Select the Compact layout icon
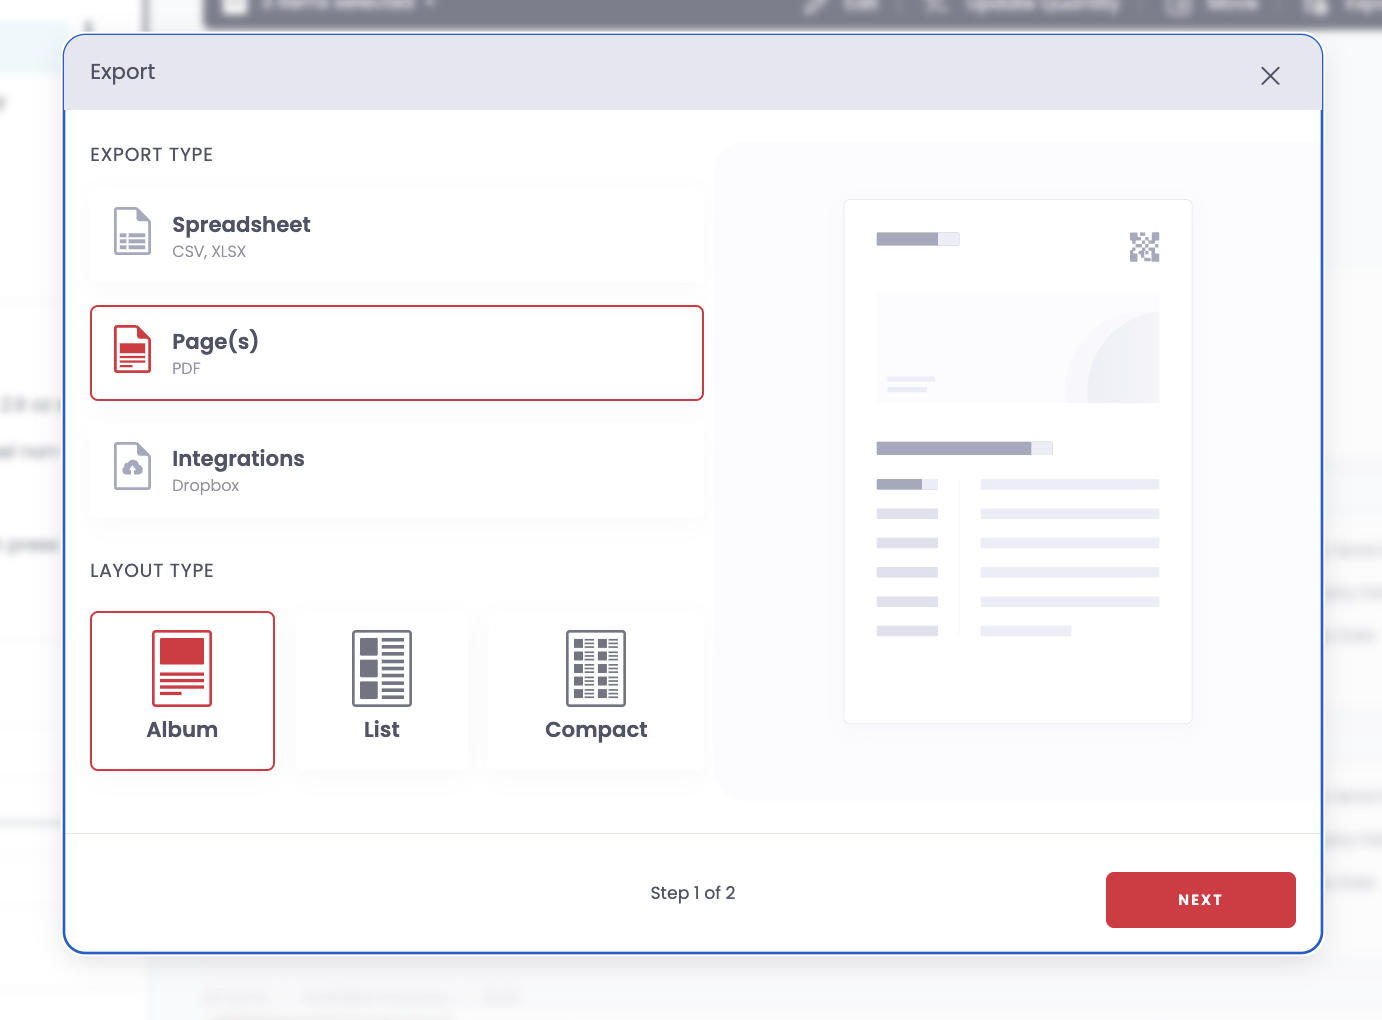1382x1020 pixels. pos(596,667)
